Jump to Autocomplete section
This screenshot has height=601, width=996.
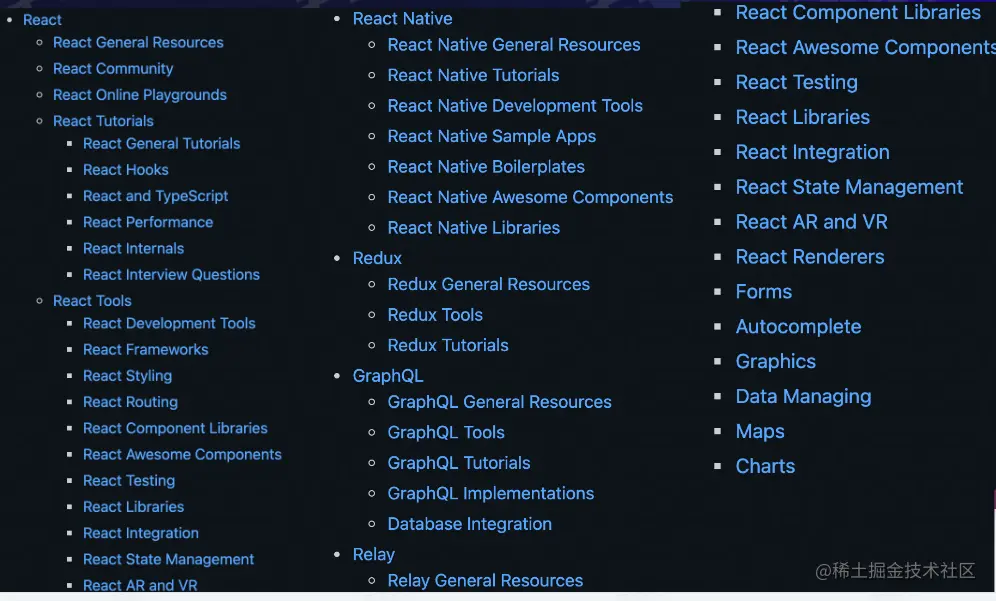pos(798,327)
